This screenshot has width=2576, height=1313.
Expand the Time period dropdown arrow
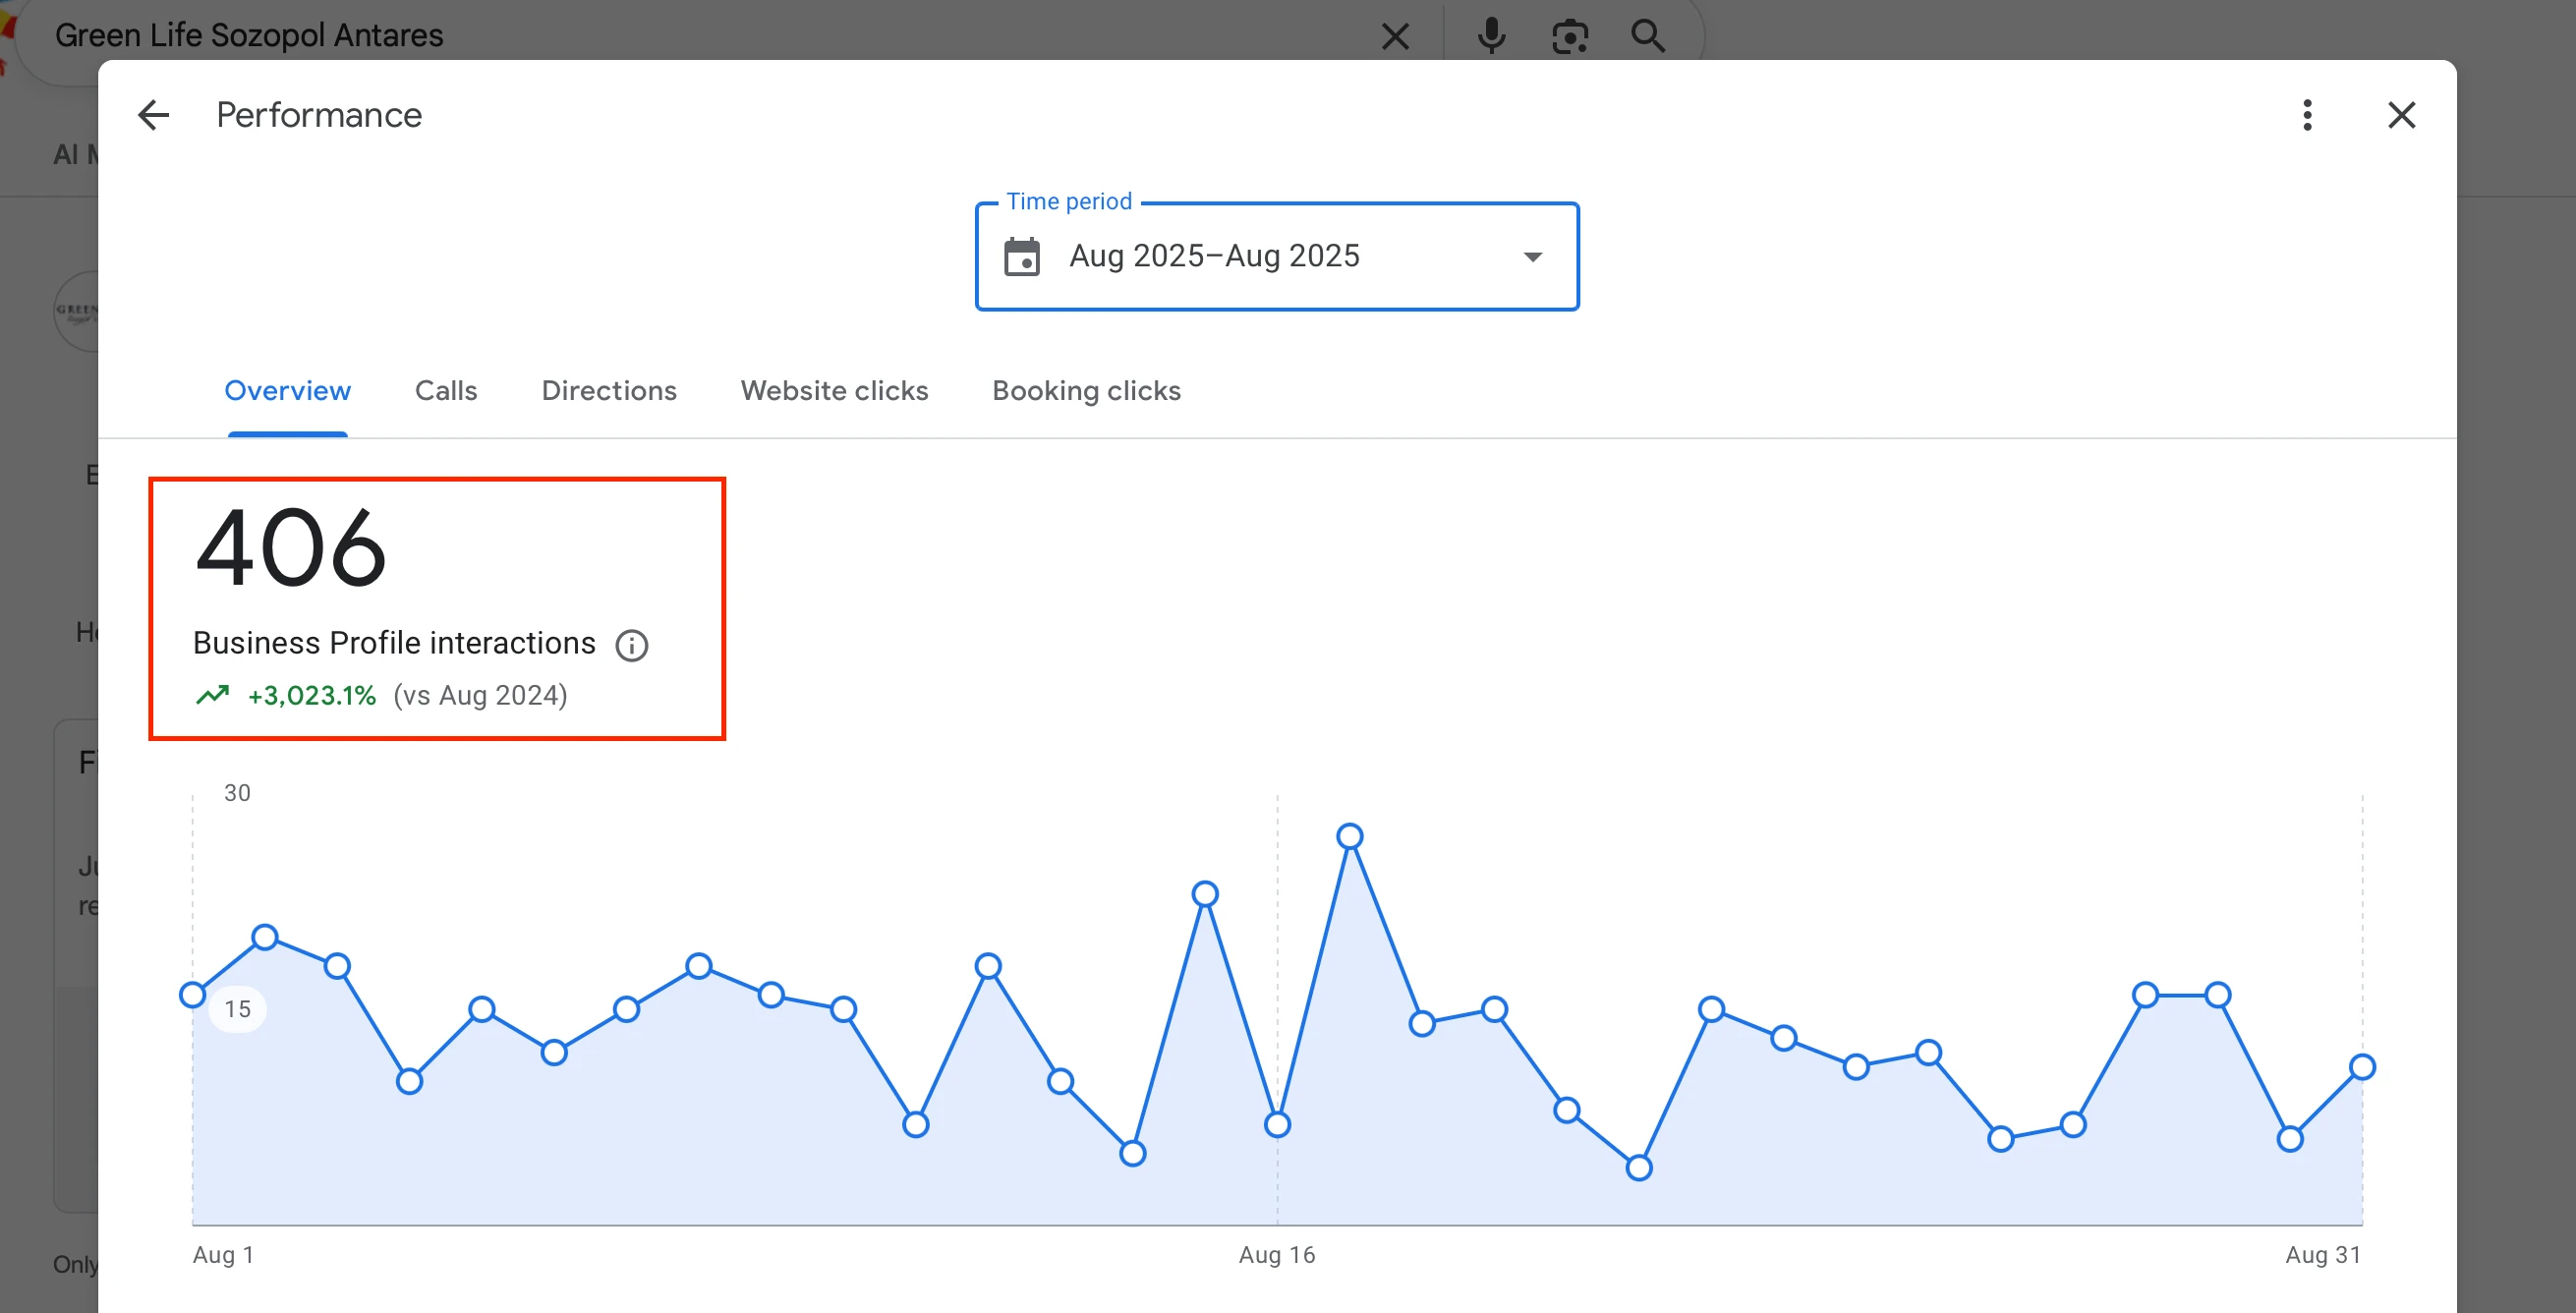tap(1532, 257)
